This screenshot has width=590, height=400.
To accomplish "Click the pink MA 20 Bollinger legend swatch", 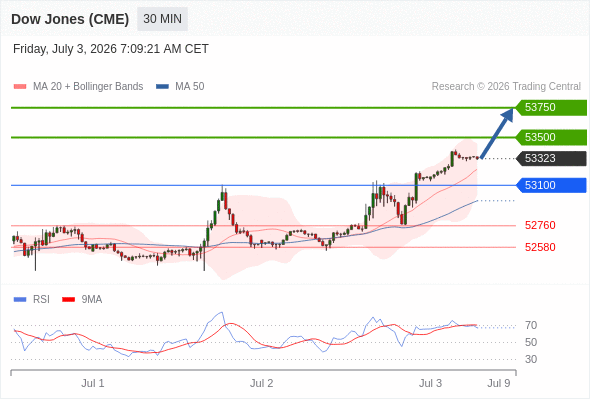I will pyautogui.click(x=20, y=87).
